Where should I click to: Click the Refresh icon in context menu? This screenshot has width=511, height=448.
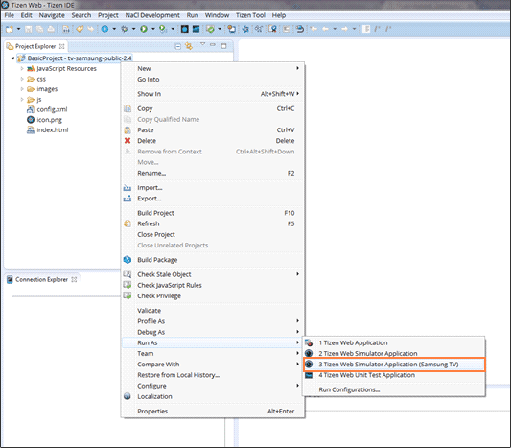click(127, 224)
